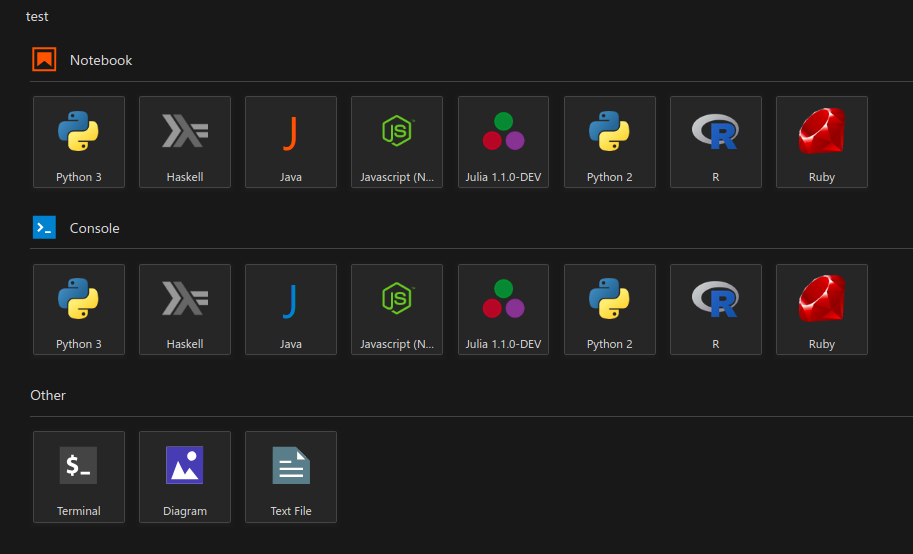The width and height of the screenshot is (913, 554).
Task: Open a Python 3 console
Action: click(79, 309)
